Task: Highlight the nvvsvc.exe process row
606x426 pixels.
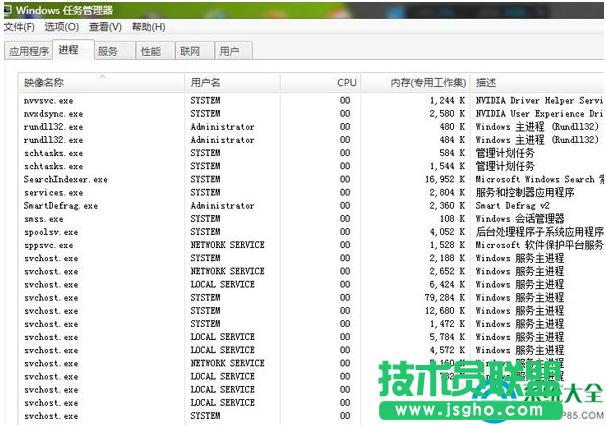Action: tap(49, 101)
